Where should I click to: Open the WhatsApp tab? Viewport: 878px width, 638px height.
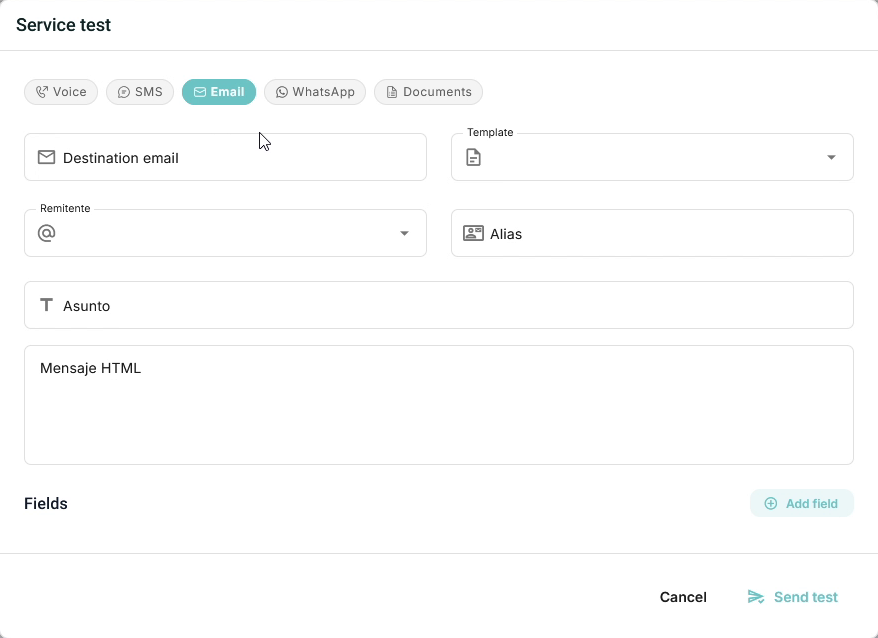point(315,92)
